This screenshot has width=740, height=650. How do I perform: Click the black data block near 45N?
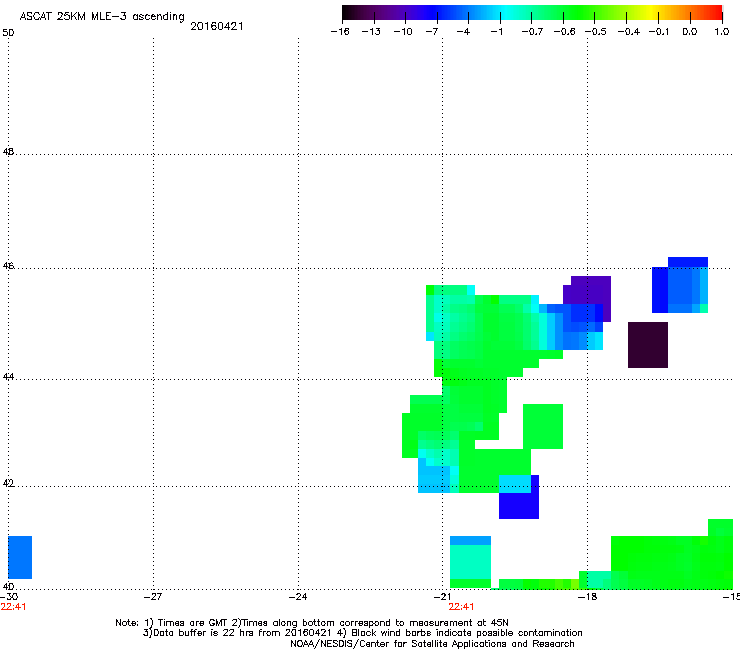[x=648, y=345]
